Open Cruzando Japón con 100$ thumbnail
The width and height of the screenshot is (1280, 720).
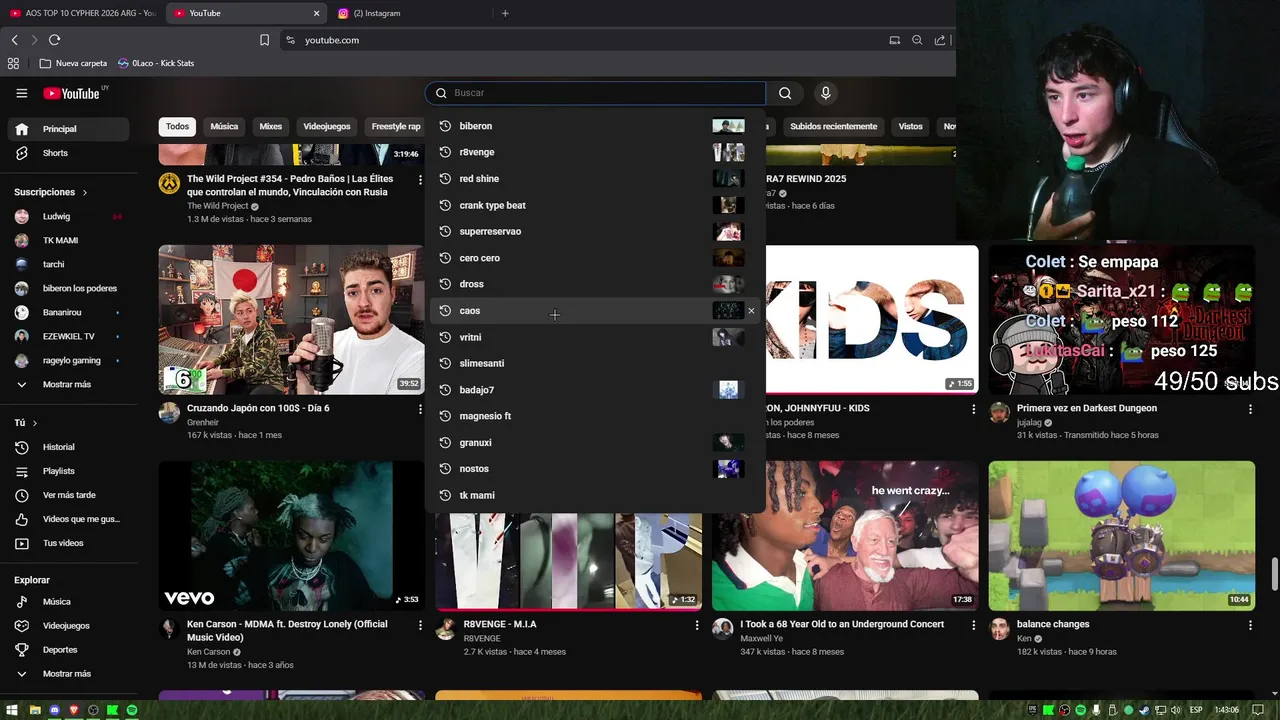click(291, 320)
